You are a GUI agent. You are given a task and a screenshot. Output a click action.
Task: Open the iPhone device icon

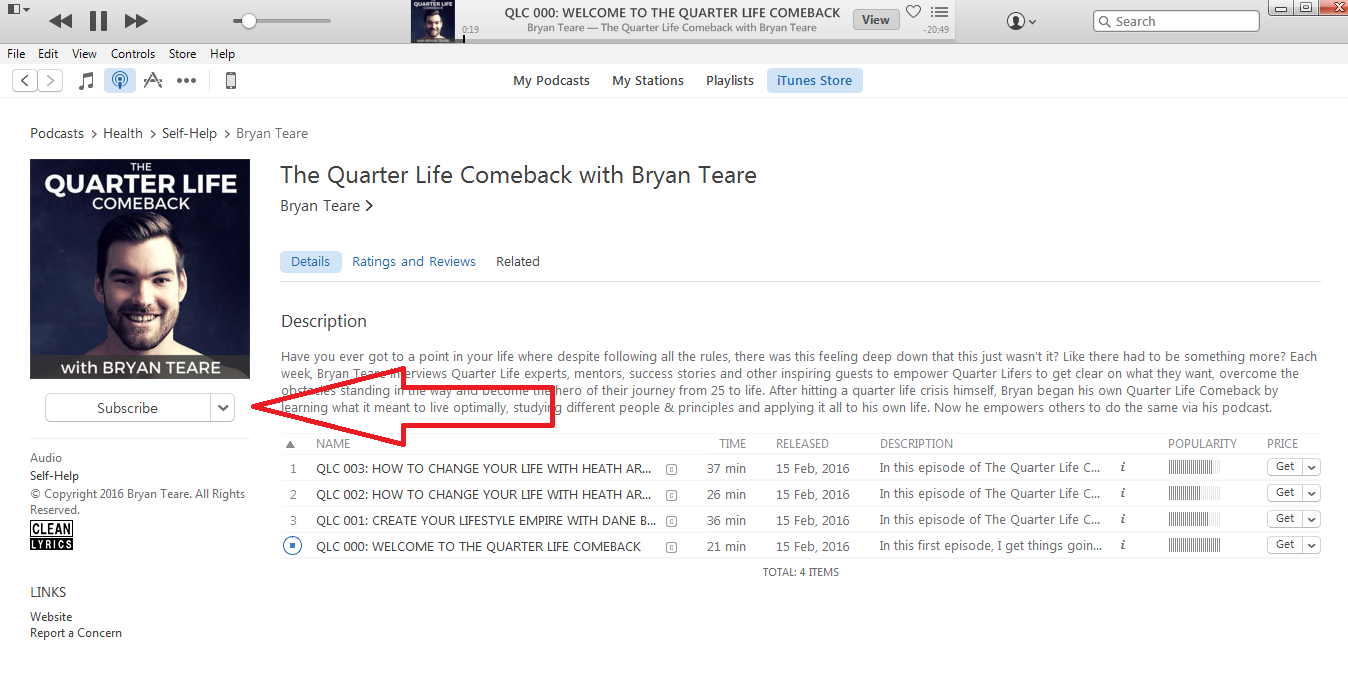coord(230,81)
